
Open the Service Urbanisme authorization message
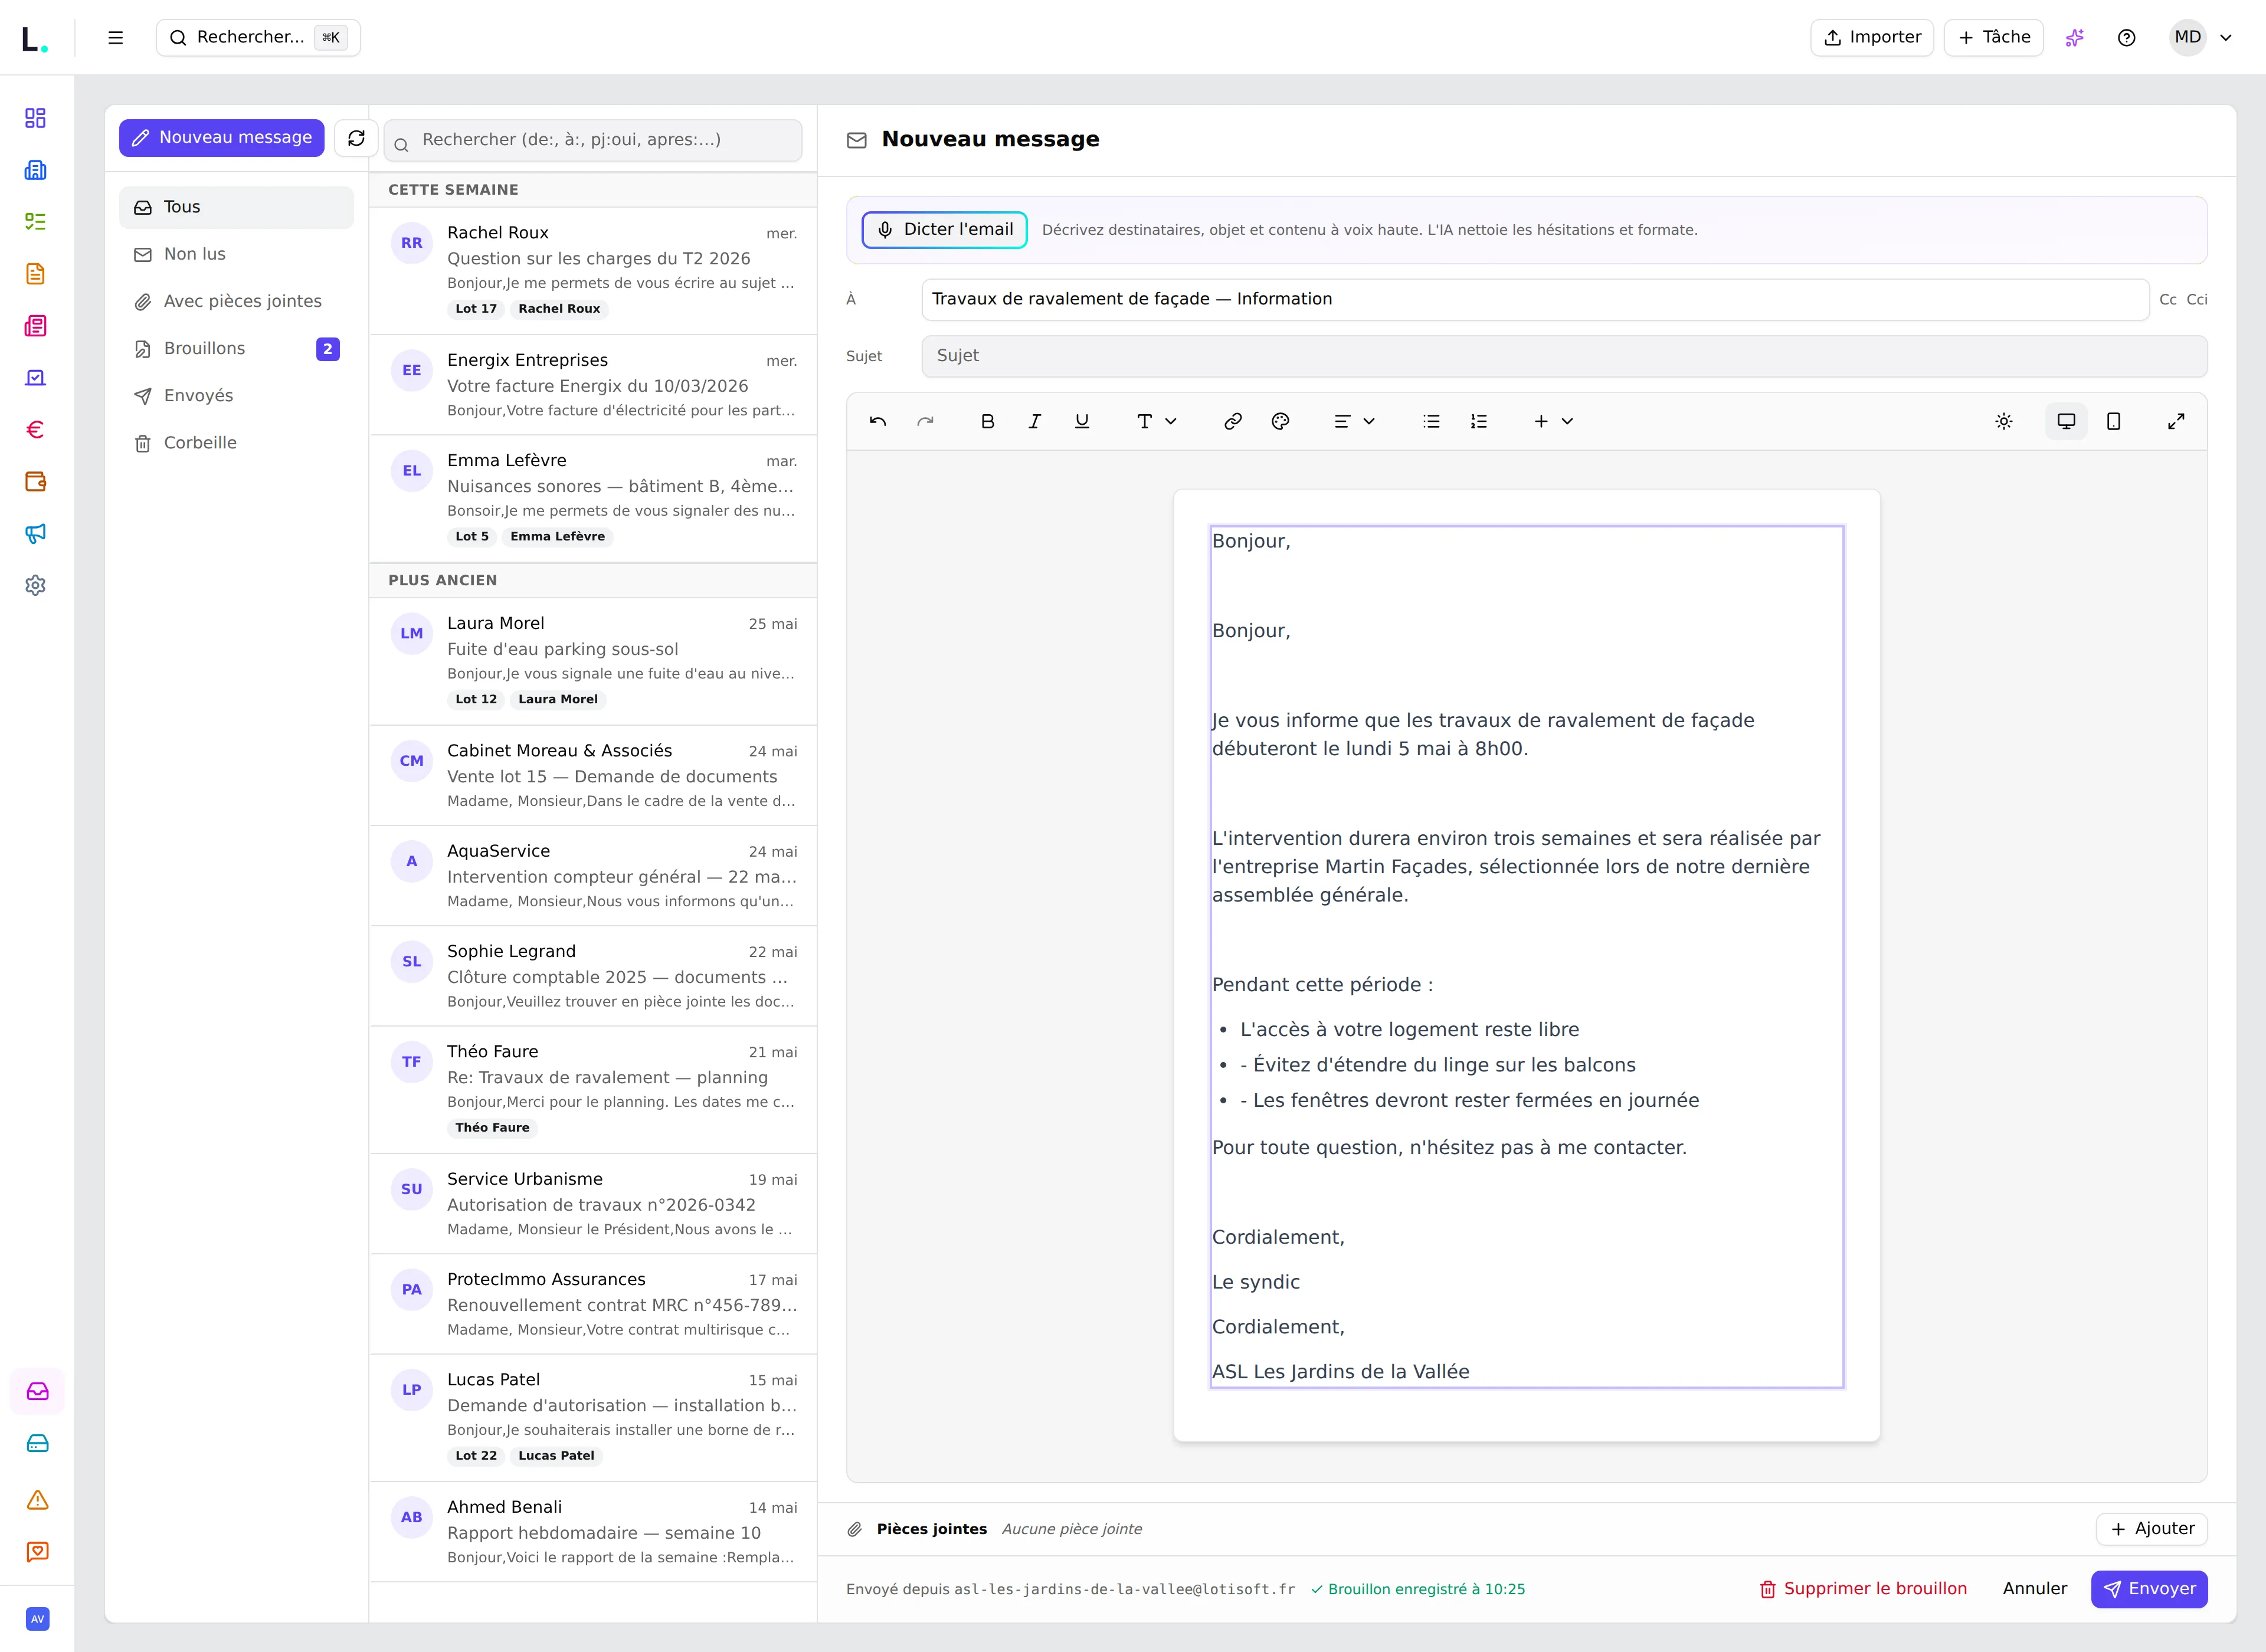[x=593, y=1204]
